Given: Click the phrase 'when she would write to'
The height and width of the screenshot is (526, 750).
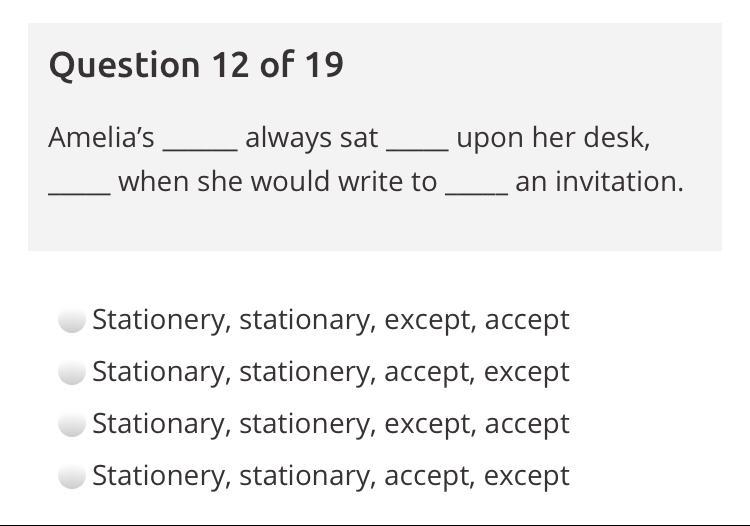Looking at the screenshot, I should tap(277, 181).
